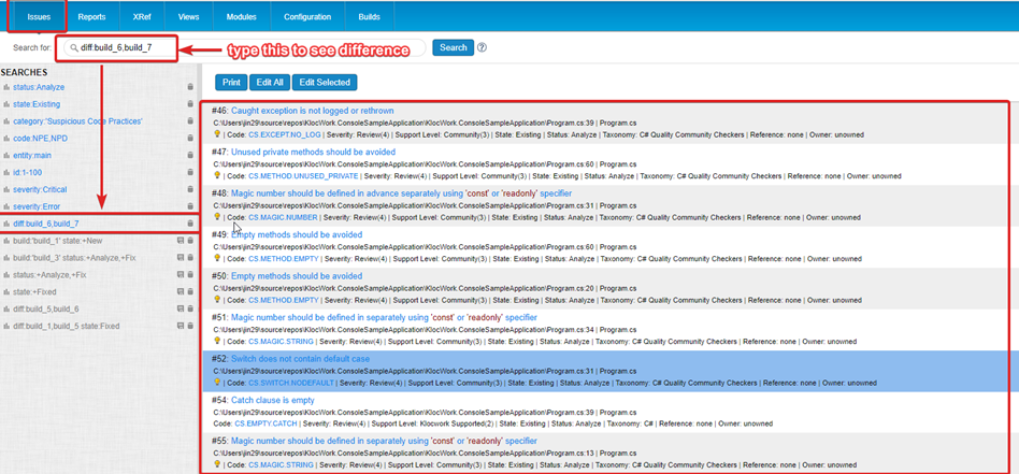Save the diff:build_5,build_6 recent search
This screenshot has height=474, width=1019.
pos(181,309)
